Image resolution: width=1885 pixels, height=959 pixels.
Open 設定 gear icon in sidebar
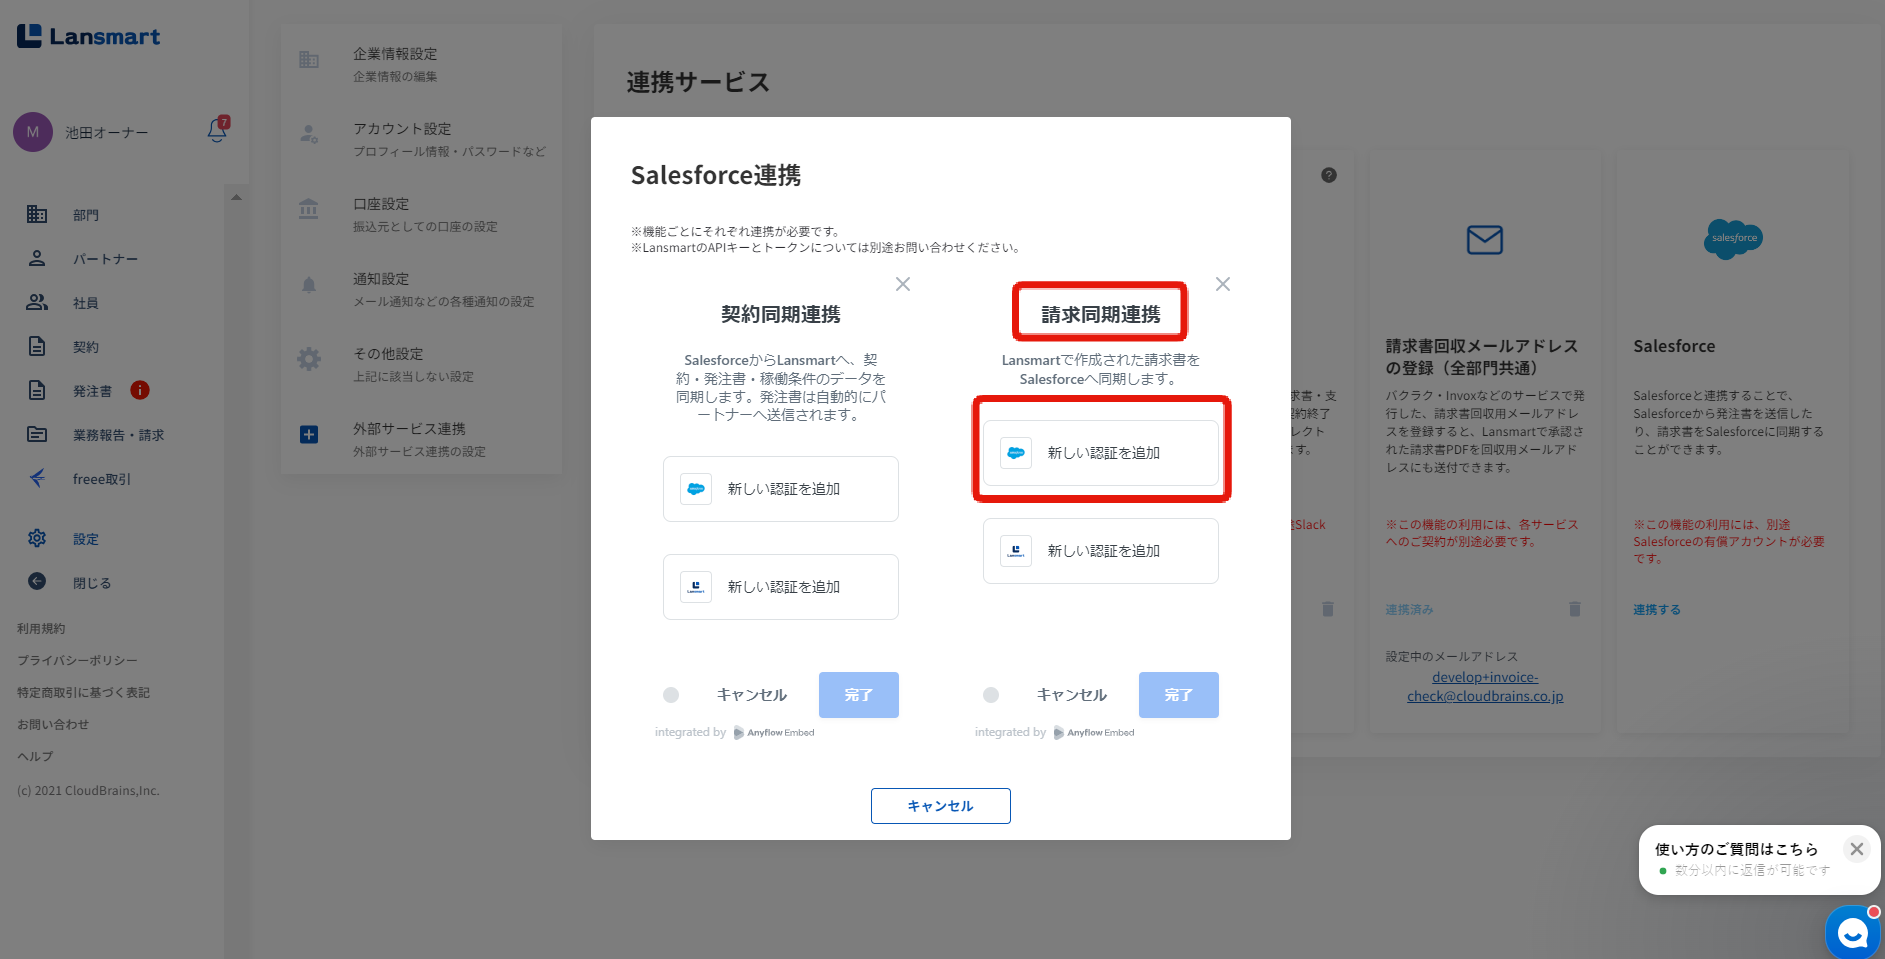tap(37, 538)
